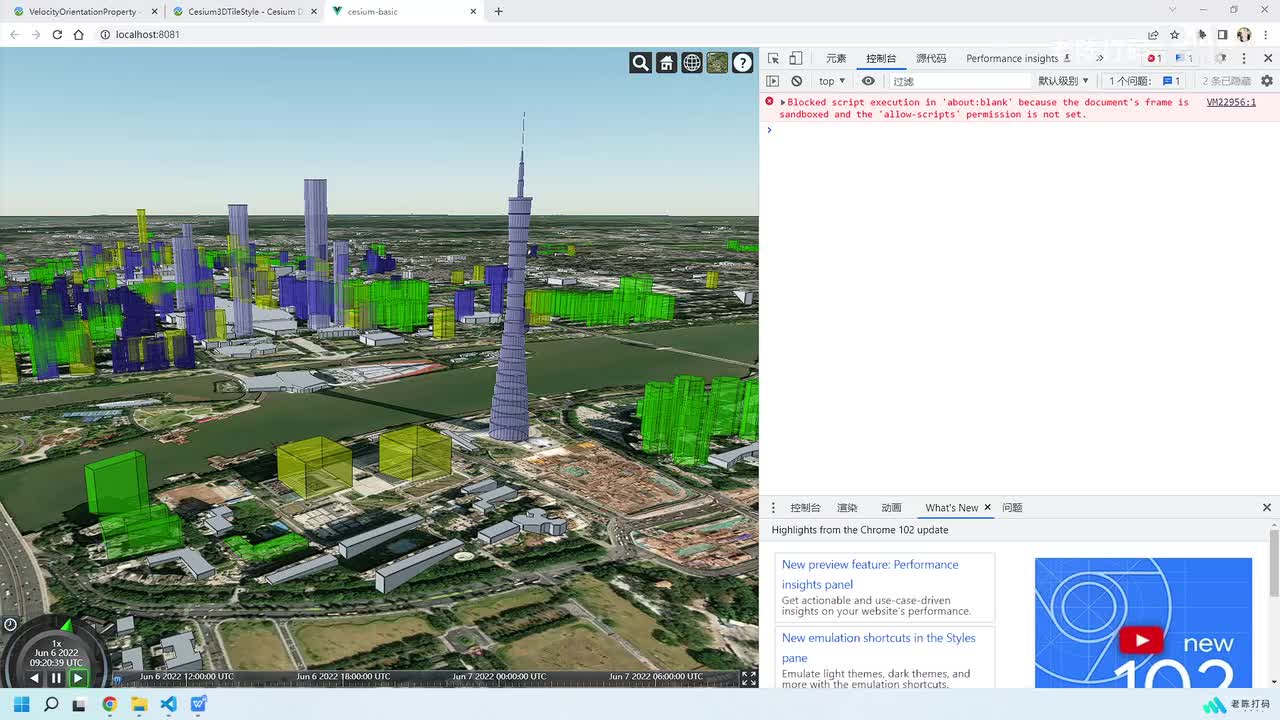Image resolution: width=1280 pixels, height=720 pixels.
Task: Switch to the 控制台 (Console) tab
Action: [x=881, y=59]
